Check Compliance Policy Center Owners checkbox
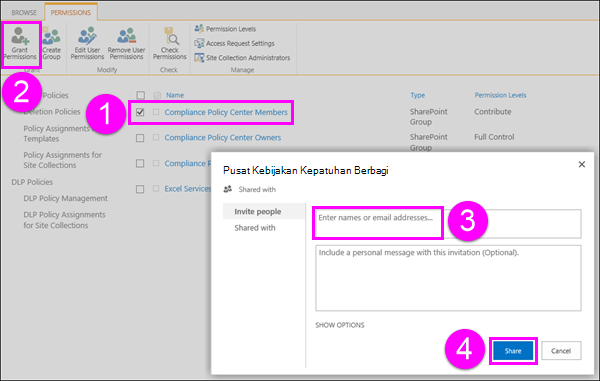600x381 pixels. click(140, 138)
